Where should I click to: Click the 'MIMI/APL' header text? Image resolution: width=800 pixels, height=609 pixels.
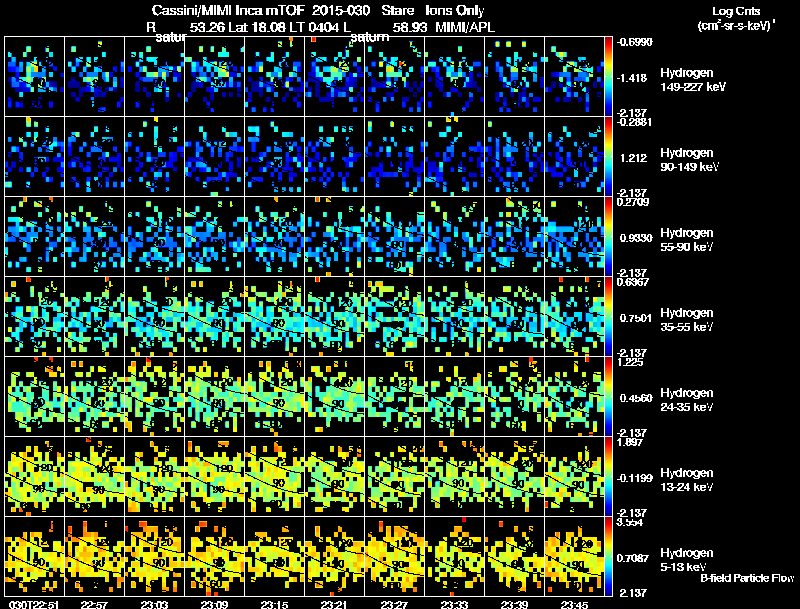465,27
